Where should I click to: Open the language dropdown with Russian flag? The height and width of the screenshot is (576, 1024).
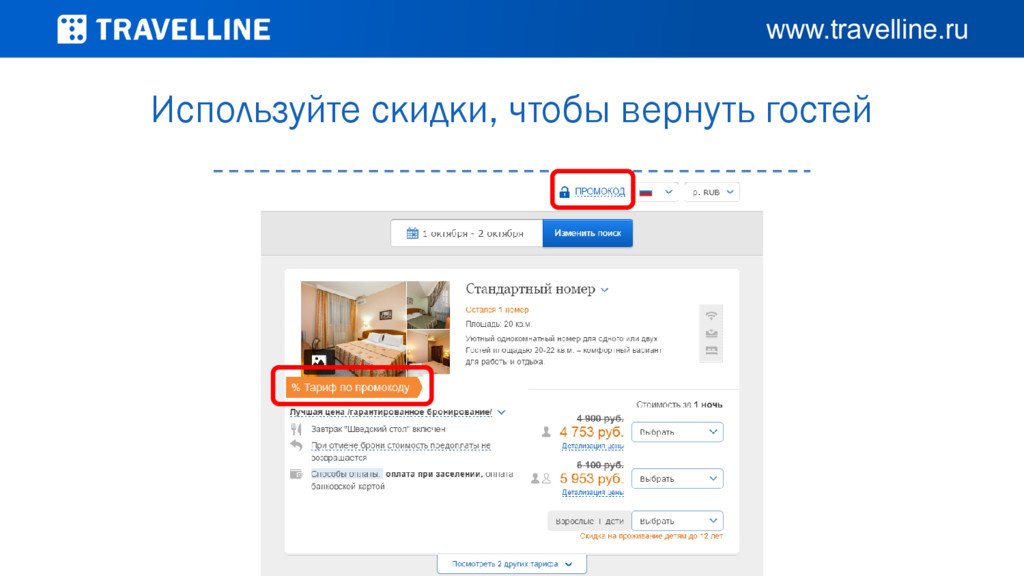pos(656,192)
